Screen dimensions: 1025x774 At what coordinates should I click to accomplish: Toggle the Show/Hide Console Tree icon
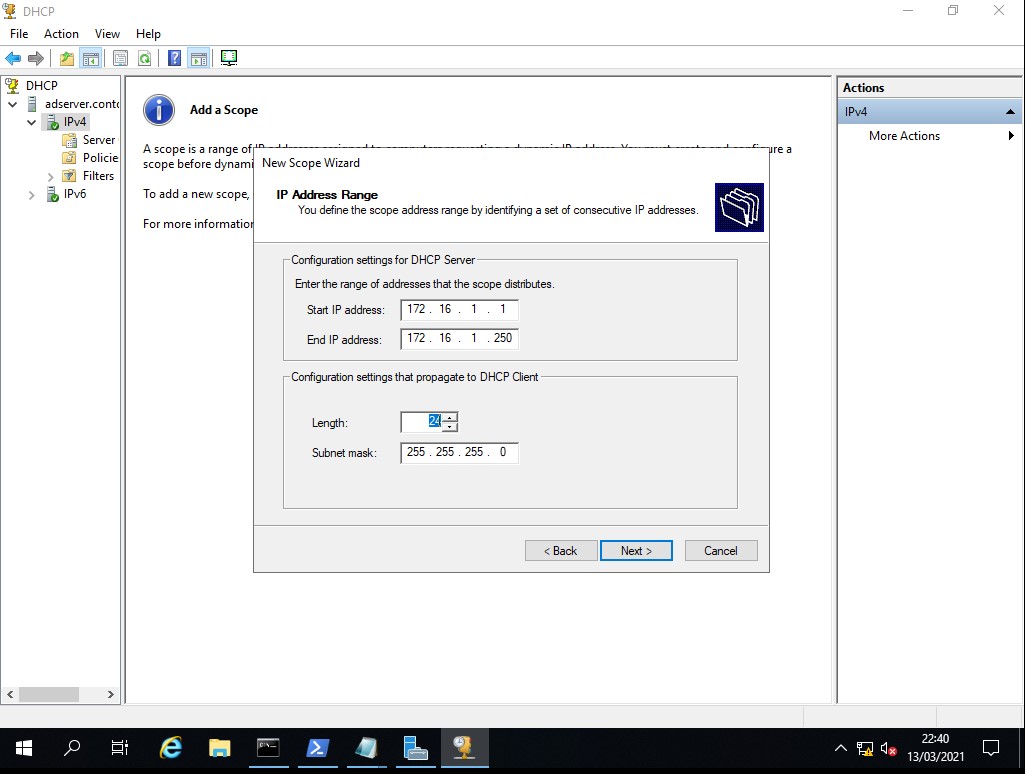(90, 59)
